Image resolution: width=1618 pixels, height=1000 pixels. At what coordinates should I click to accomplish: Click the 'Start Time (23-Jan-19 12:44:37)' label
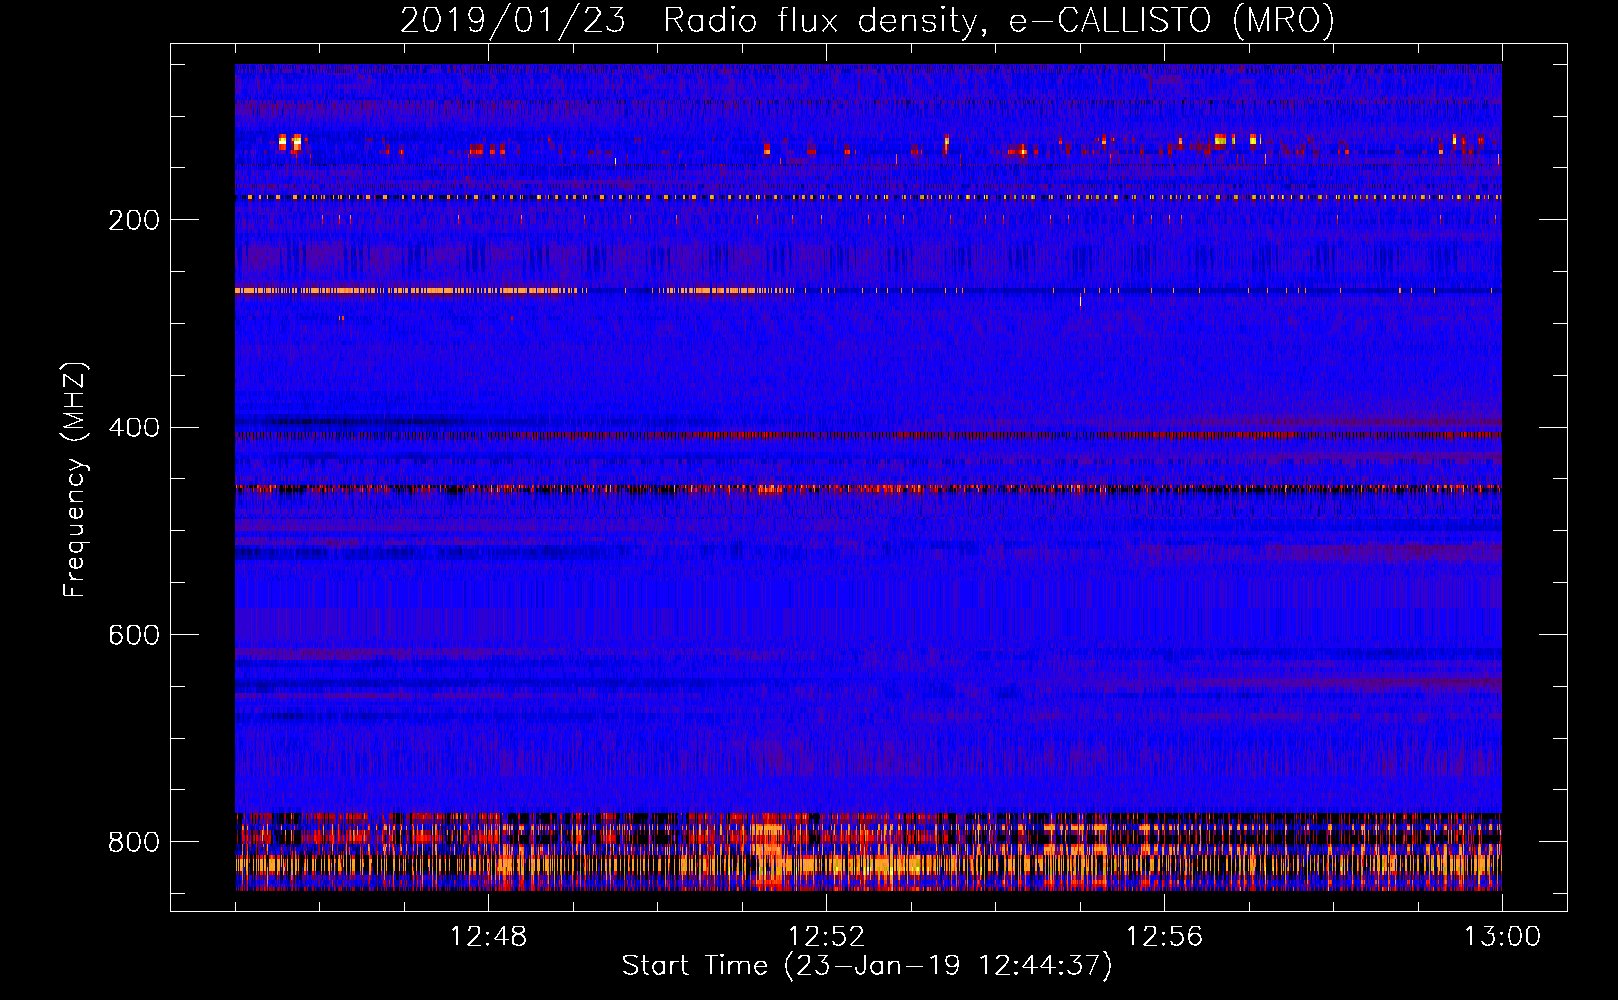tap(867, 966)
